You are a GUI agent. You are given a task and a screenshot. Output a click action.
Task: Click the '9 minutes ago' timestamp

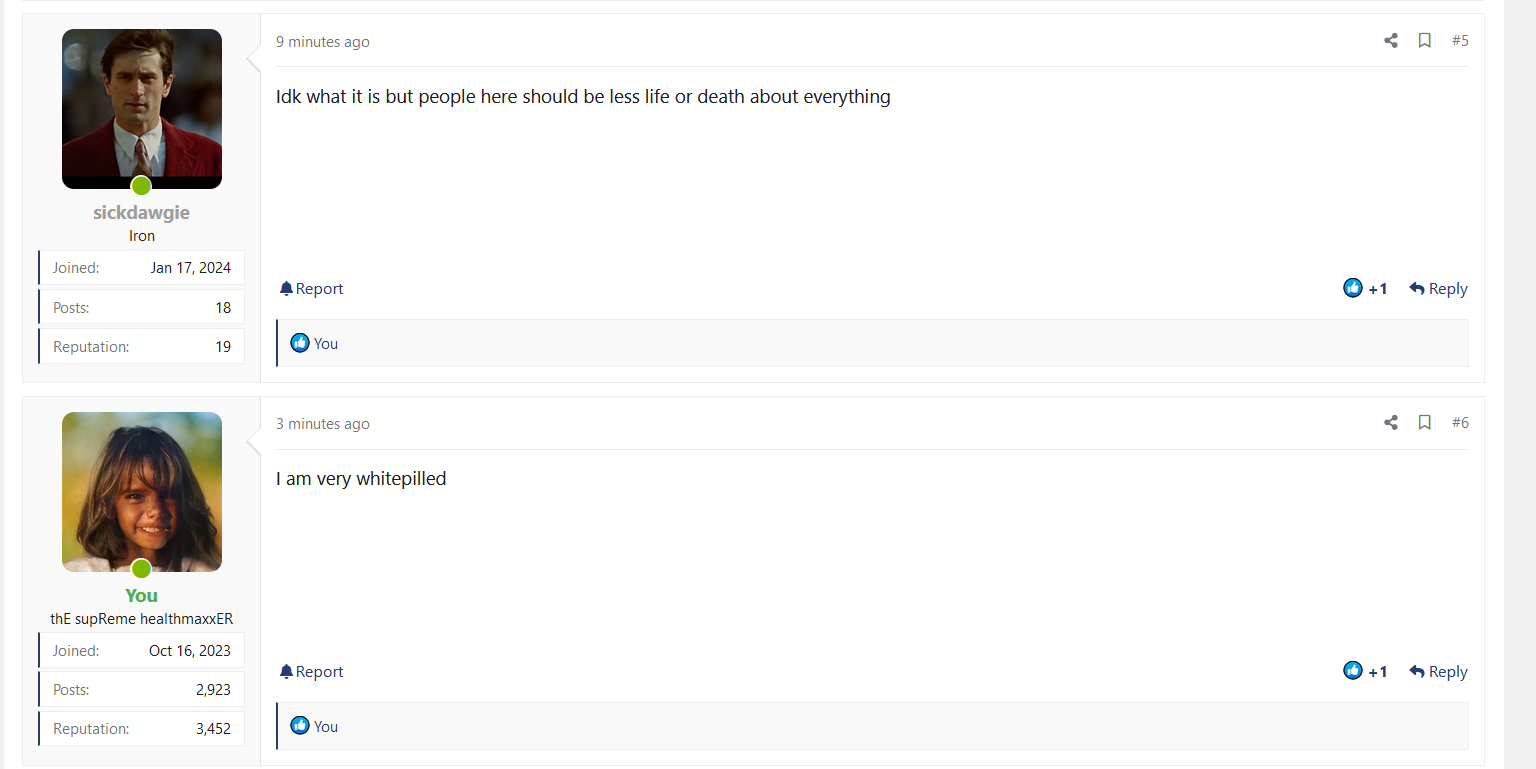tap(323, 42)
